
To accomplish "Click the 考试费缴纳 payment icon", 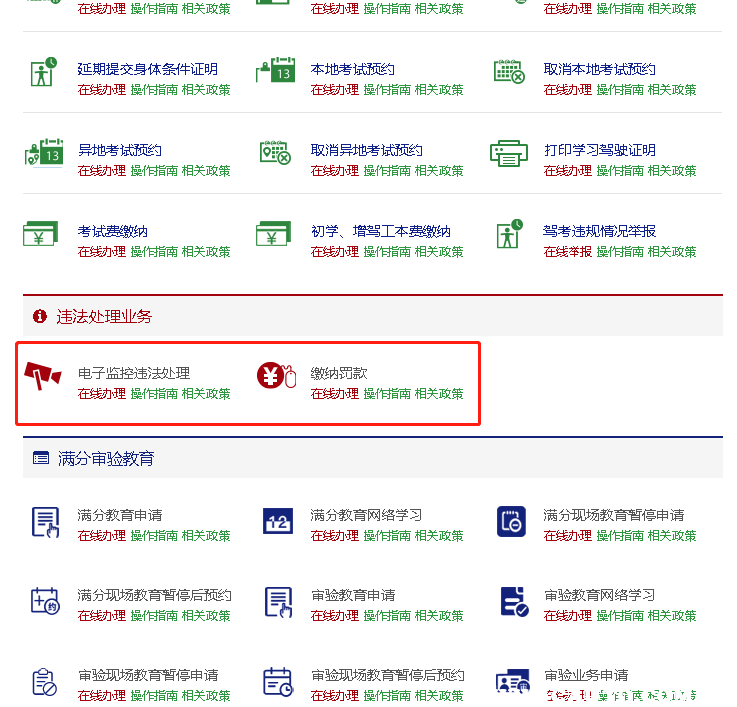I will point(43,235).
